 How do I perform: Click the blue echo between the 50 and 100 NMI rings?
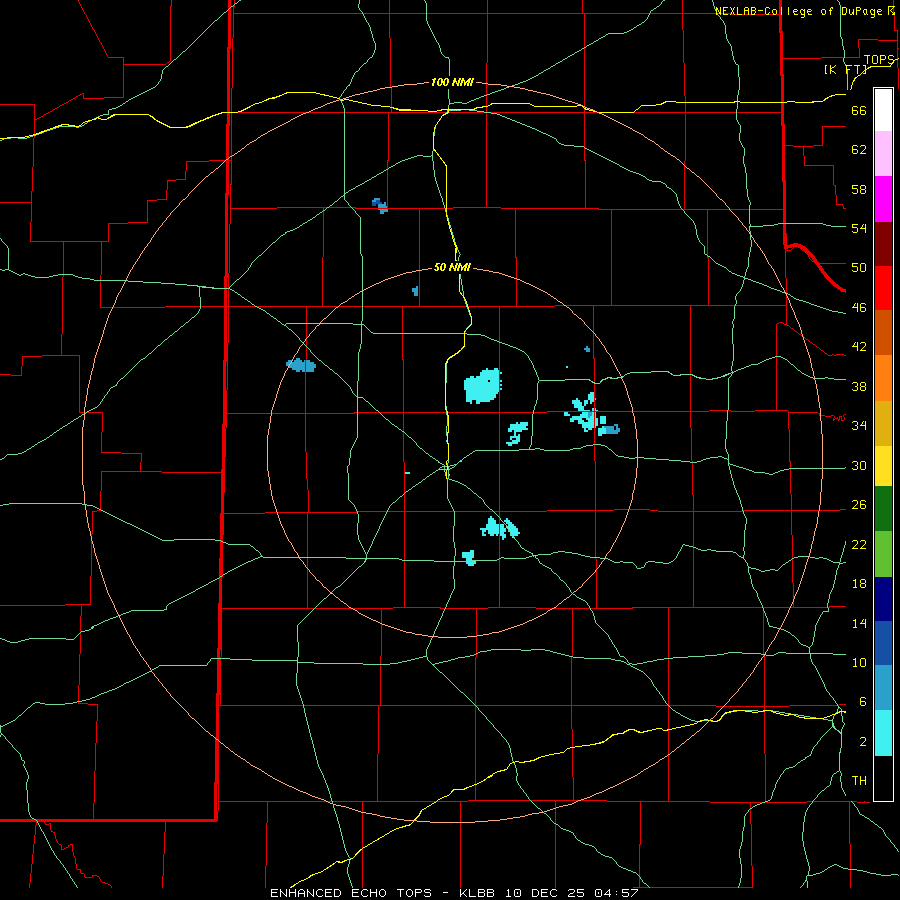(x=380, y=205)
